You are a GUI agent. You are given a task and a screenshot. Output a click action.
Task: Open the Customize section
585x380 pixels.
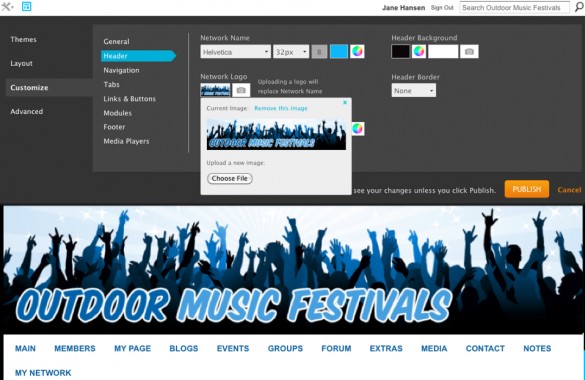coord(29,88)
